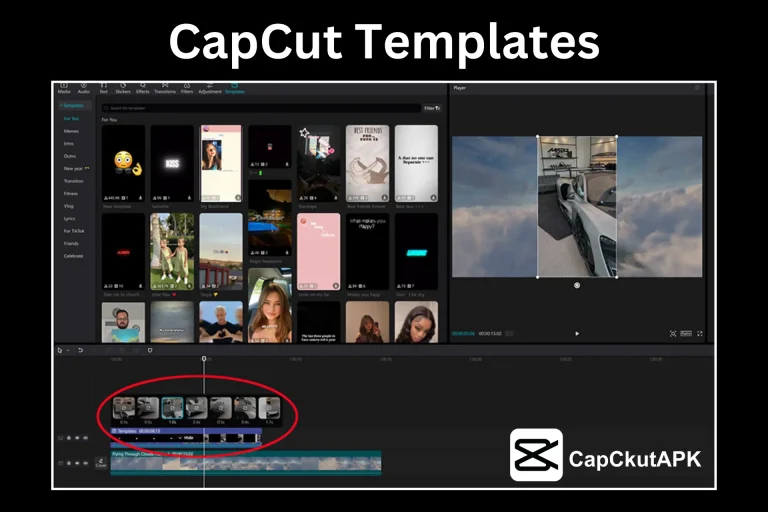Viewport: 768px width, 512px height.
Task: Lock the main clouds video track
Action: point(69,463)
